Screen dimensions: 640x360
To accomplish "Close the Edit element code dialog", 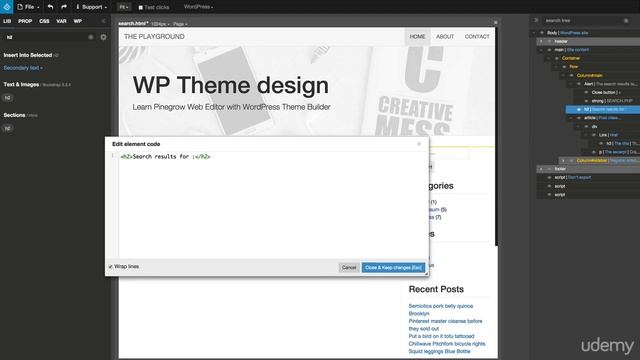I will coord(419,144).
